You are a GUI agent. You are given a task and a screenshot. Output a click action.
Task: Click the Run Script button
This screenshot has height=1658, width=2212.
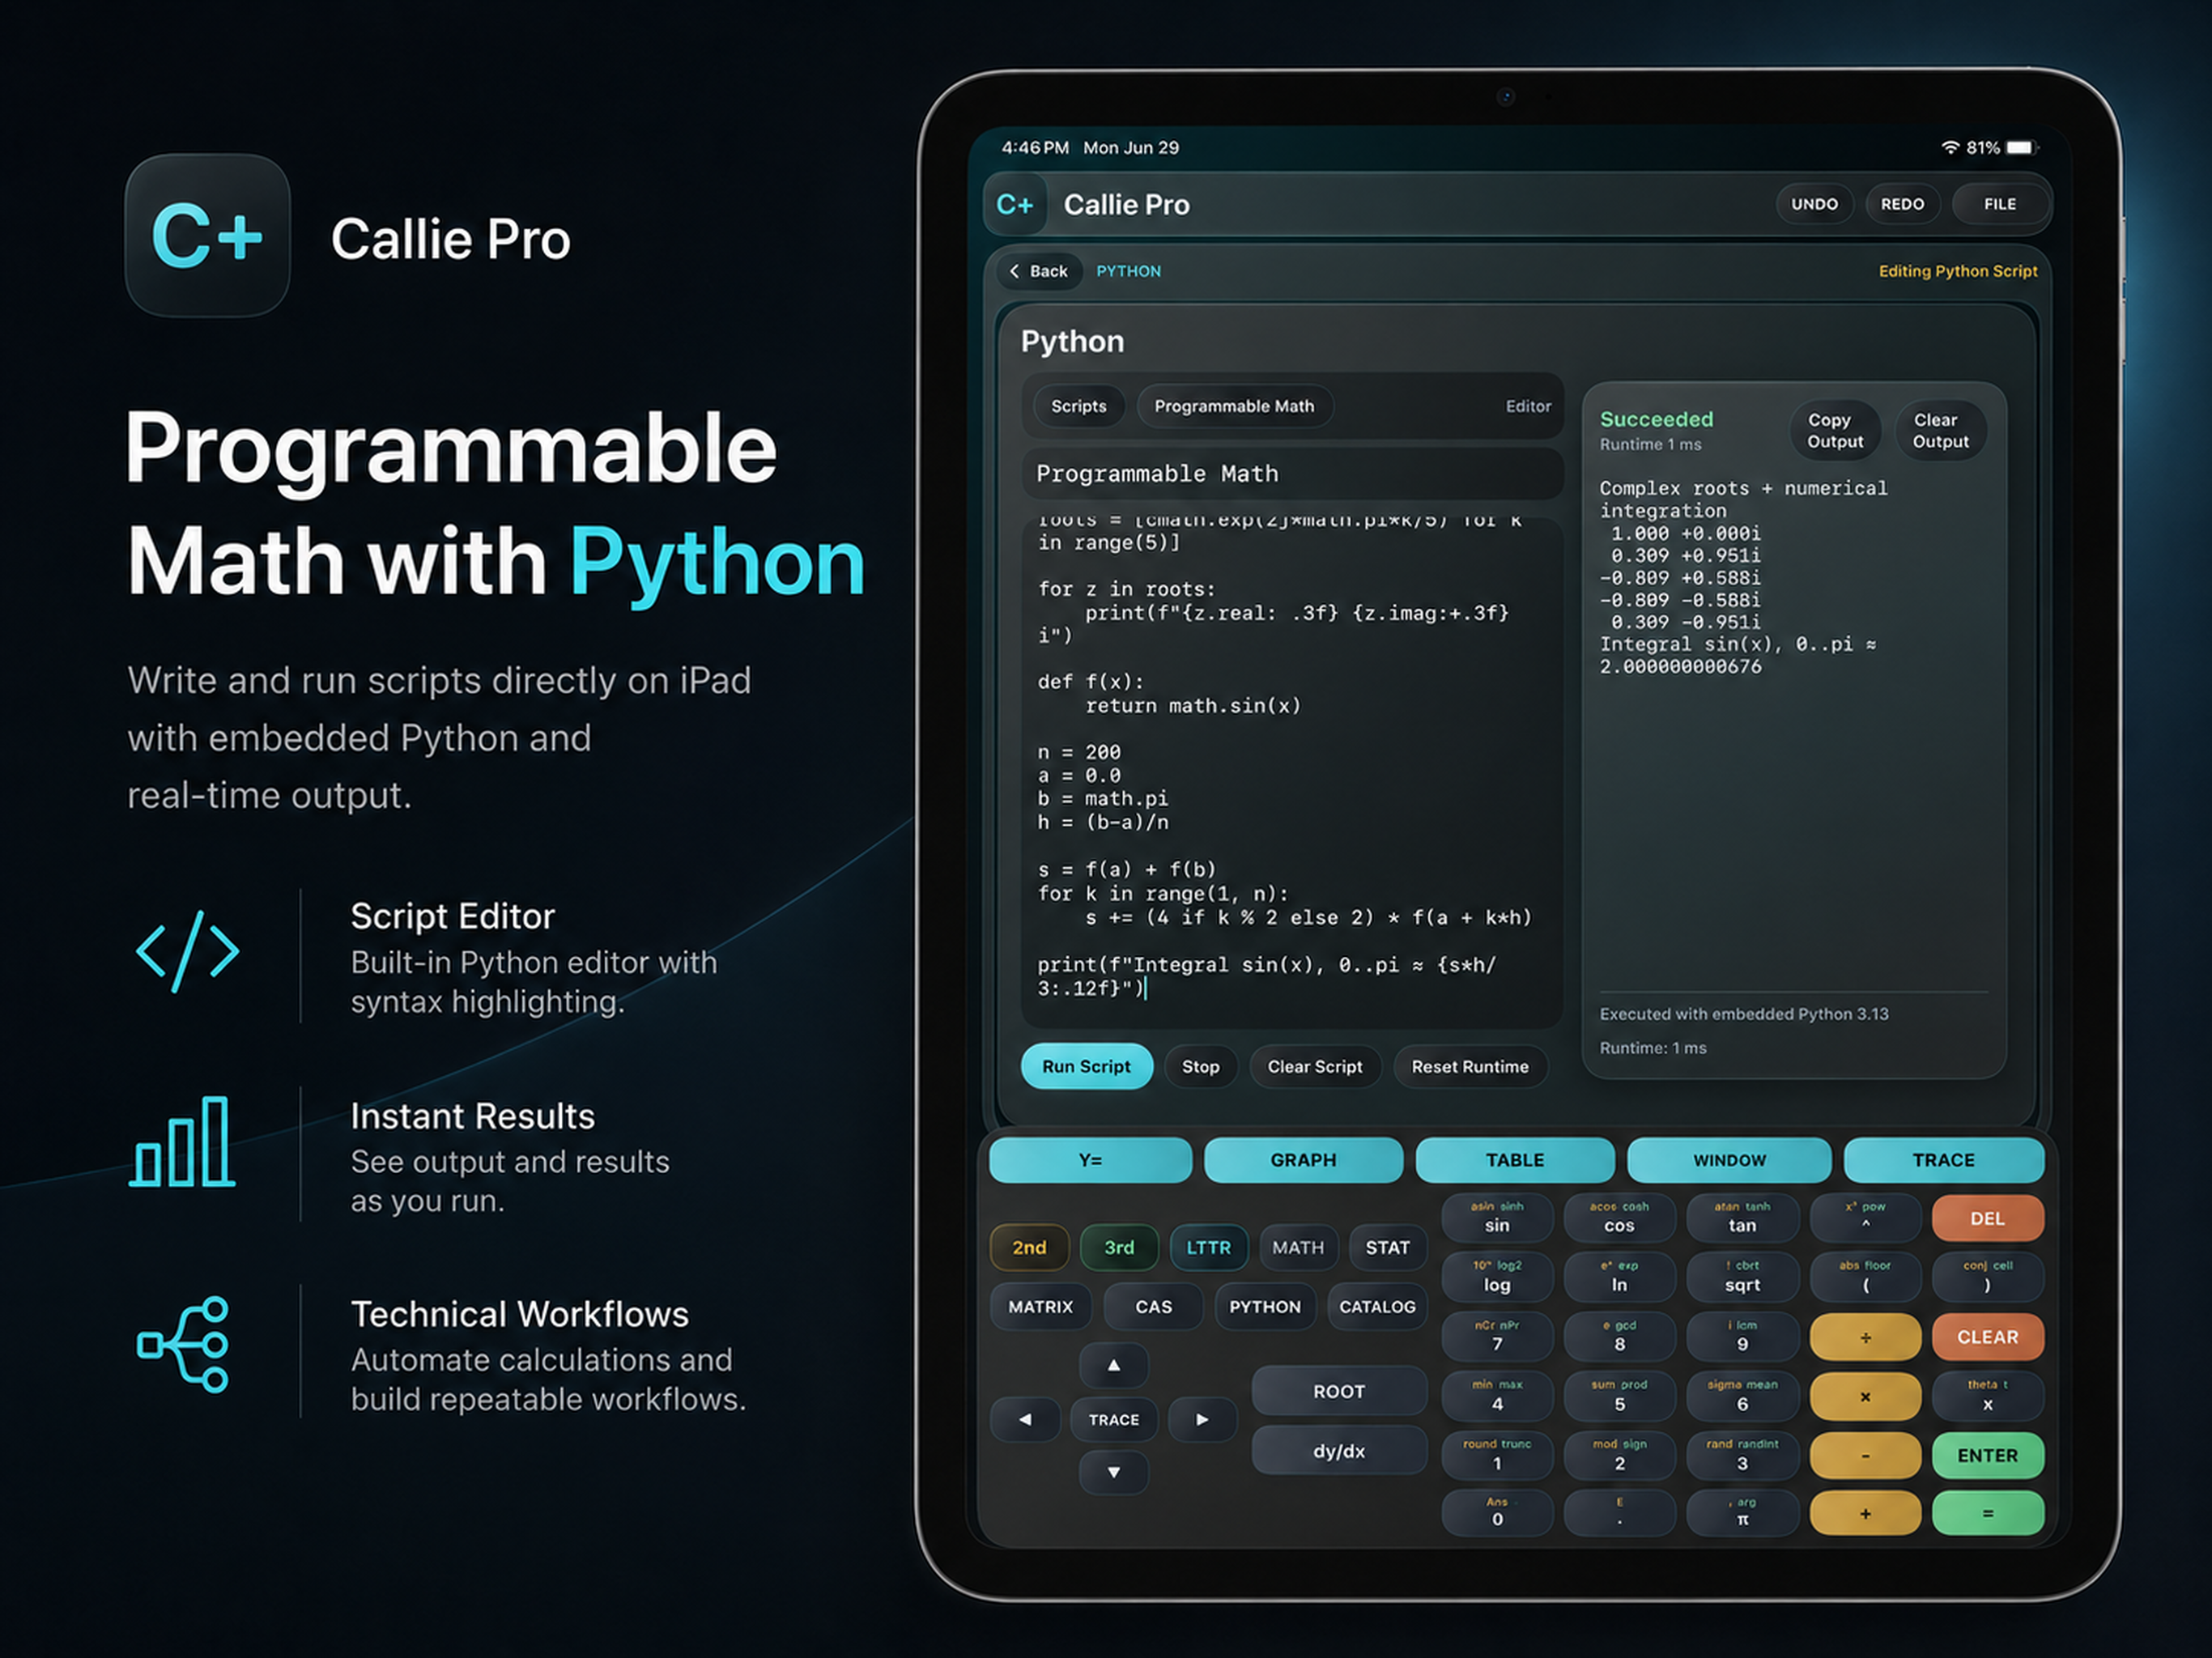[x=1086, y=1066]
